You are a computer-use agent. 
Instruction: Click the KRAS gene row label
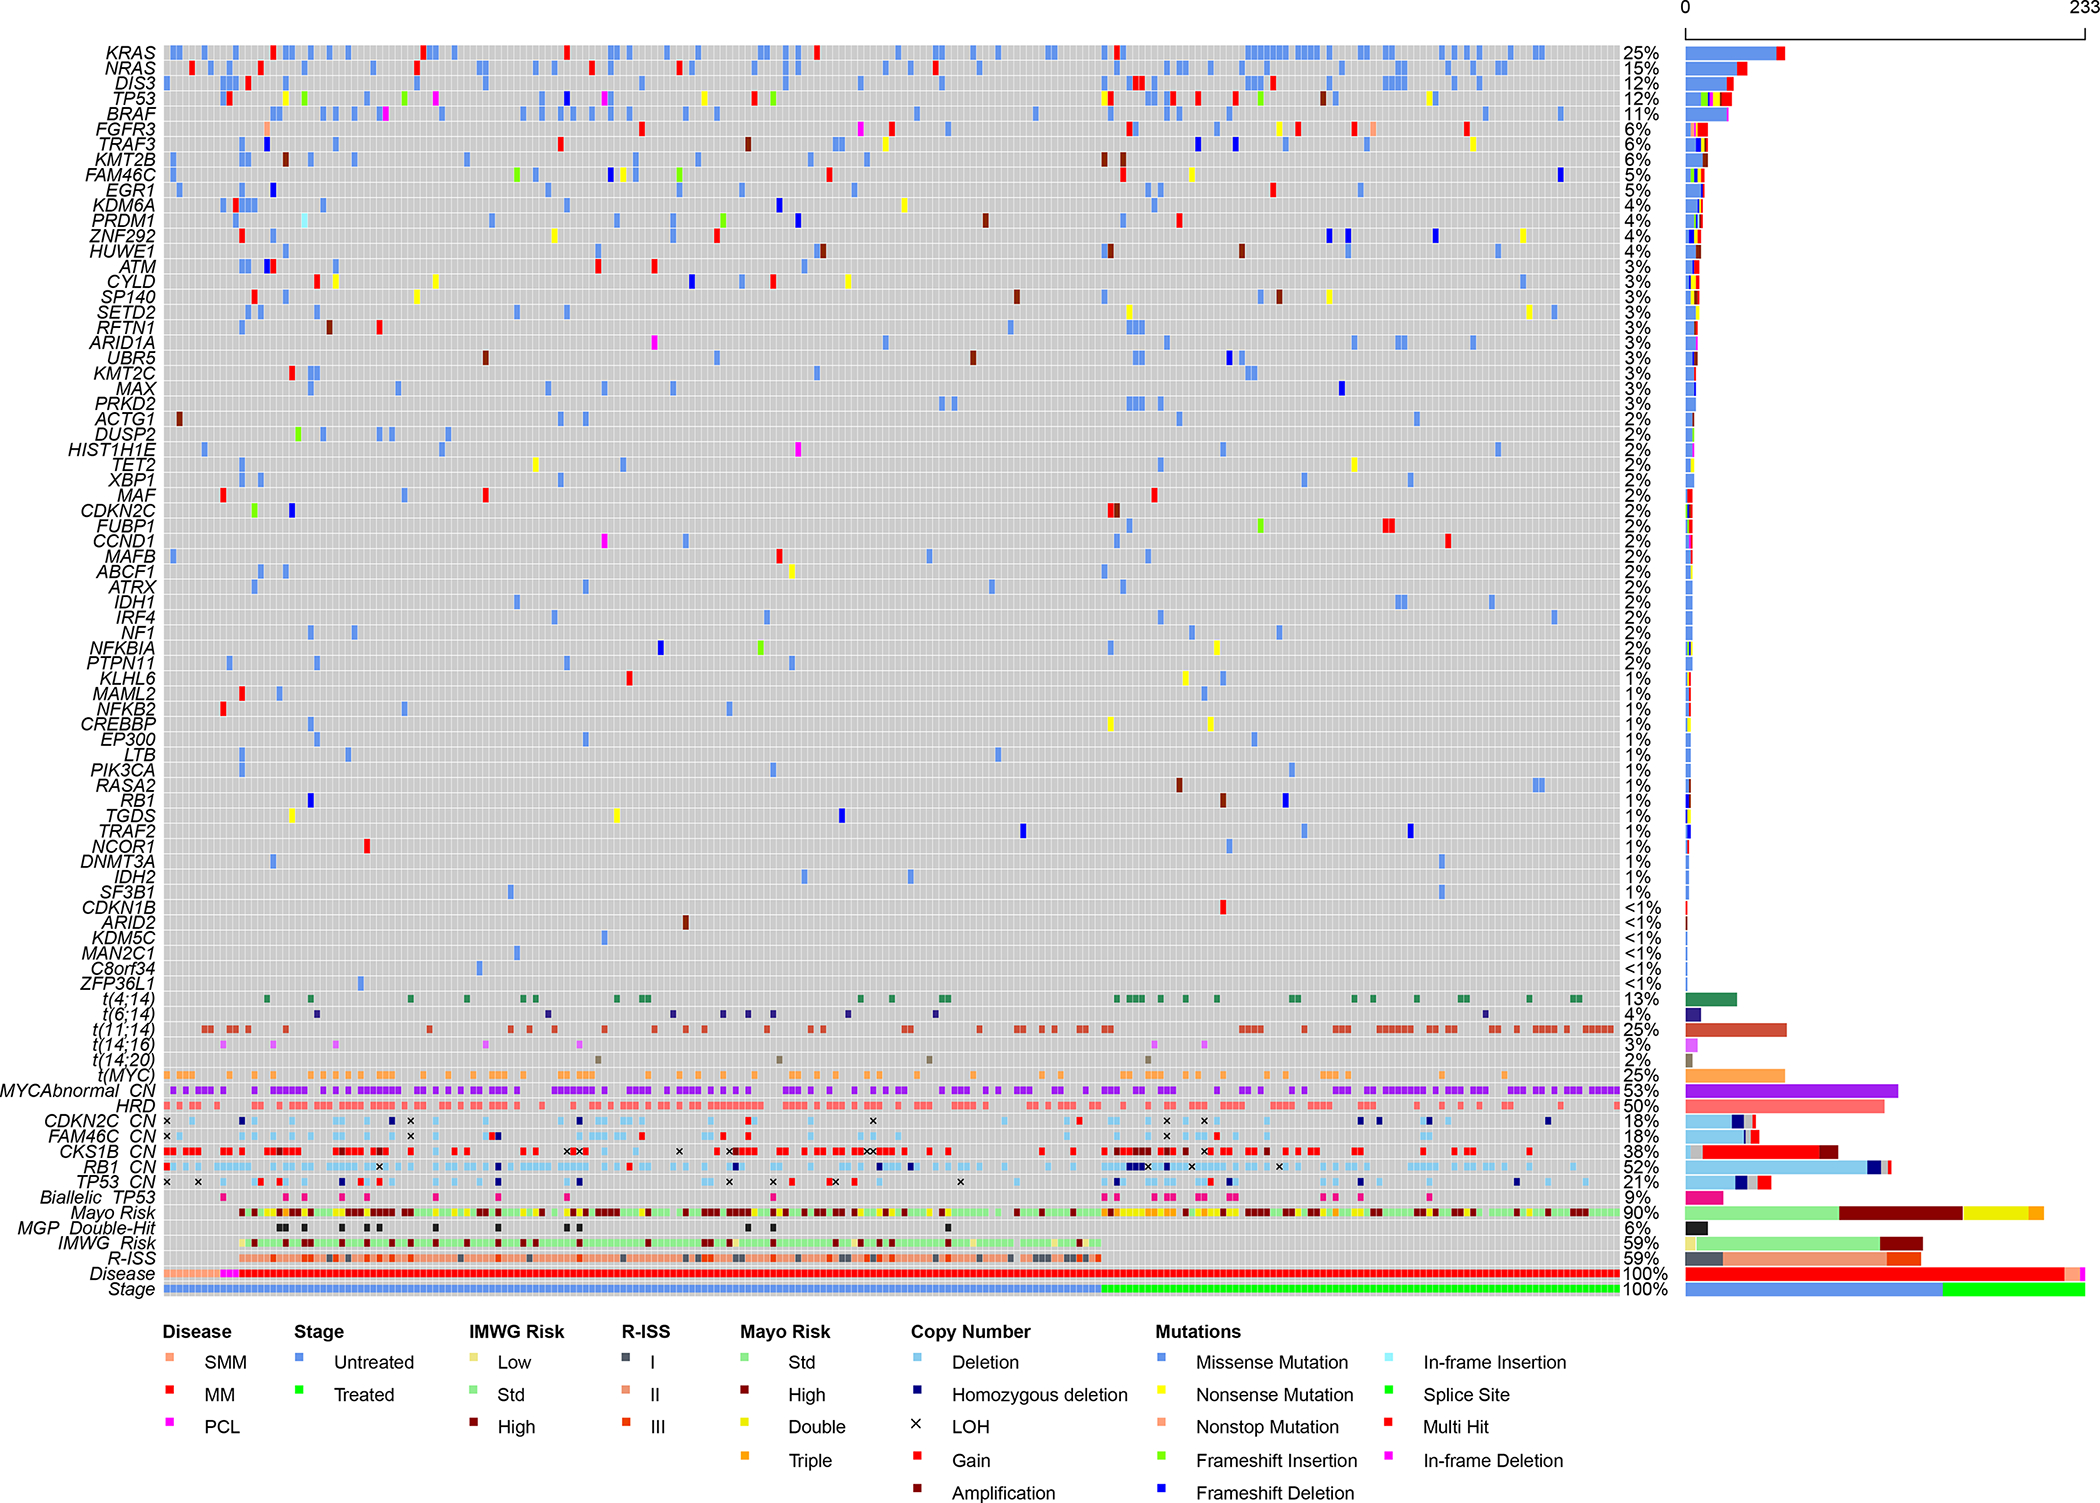[x=131, y=53]
